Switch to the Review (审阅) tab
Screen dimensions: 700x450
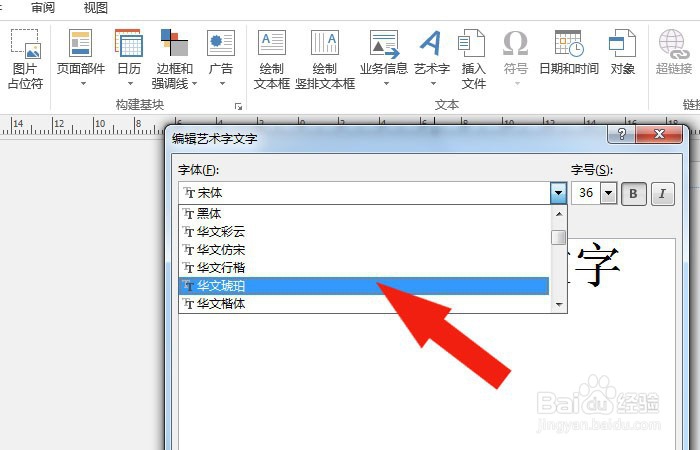click(x=43, y=8)
